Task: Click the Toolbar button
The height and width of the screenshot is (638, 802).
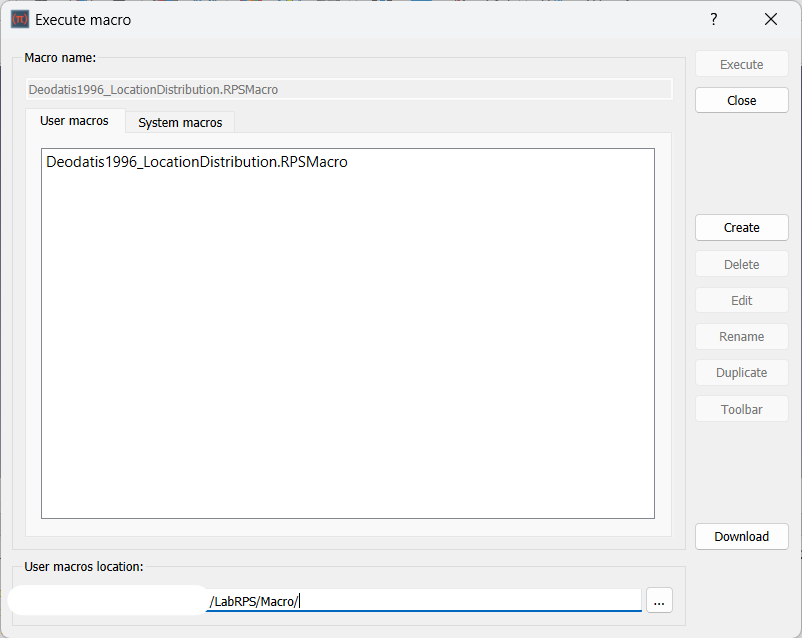Action: [x=741, y=410]
